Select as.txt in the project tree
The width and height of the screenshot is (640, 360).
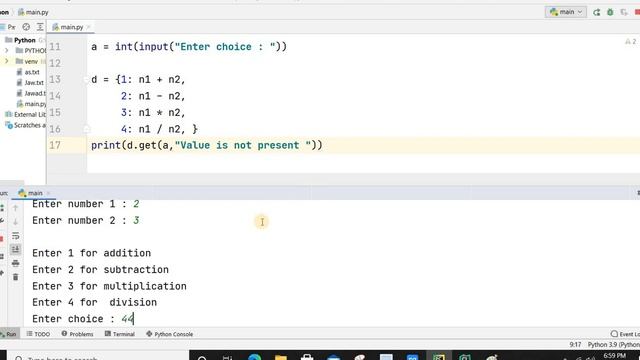[28, 72]
